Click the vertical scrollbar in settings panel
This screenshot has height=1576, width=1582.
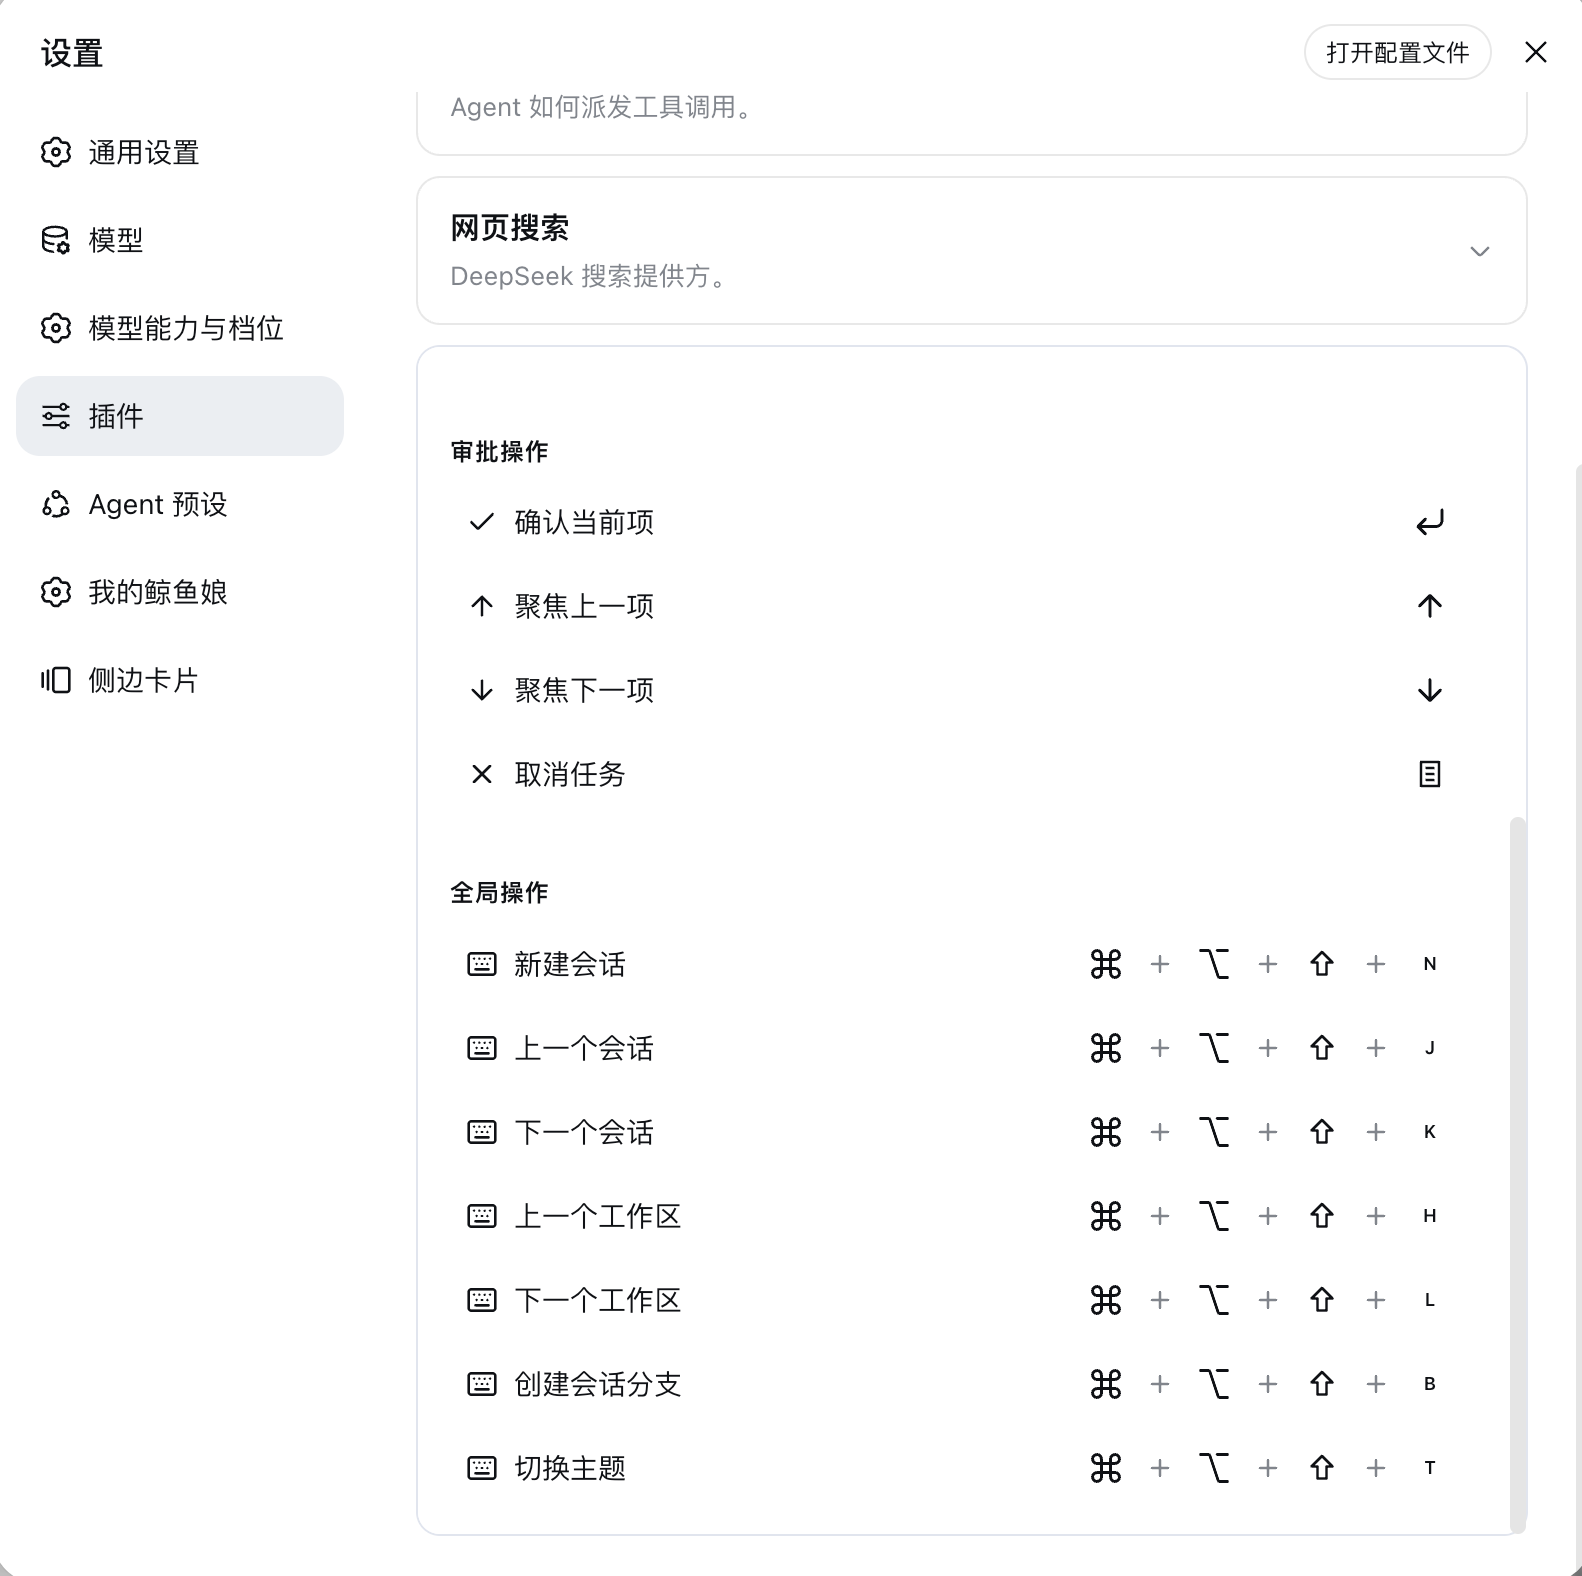(1518, 1175)
